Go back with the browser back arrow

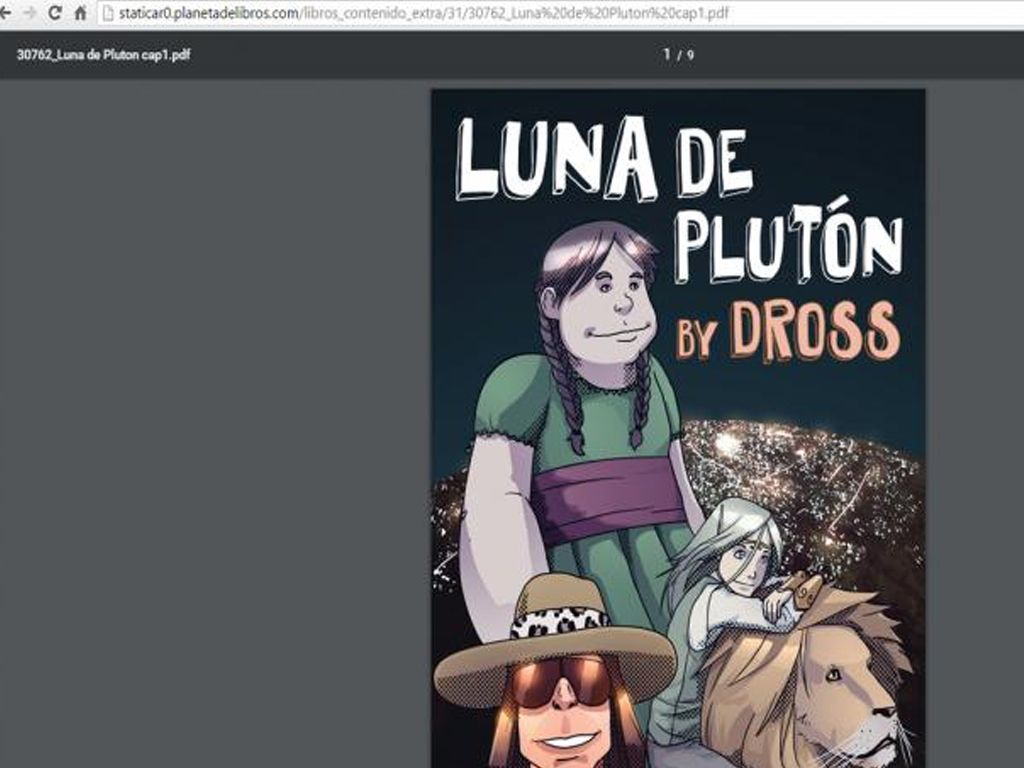coord(6,12)
